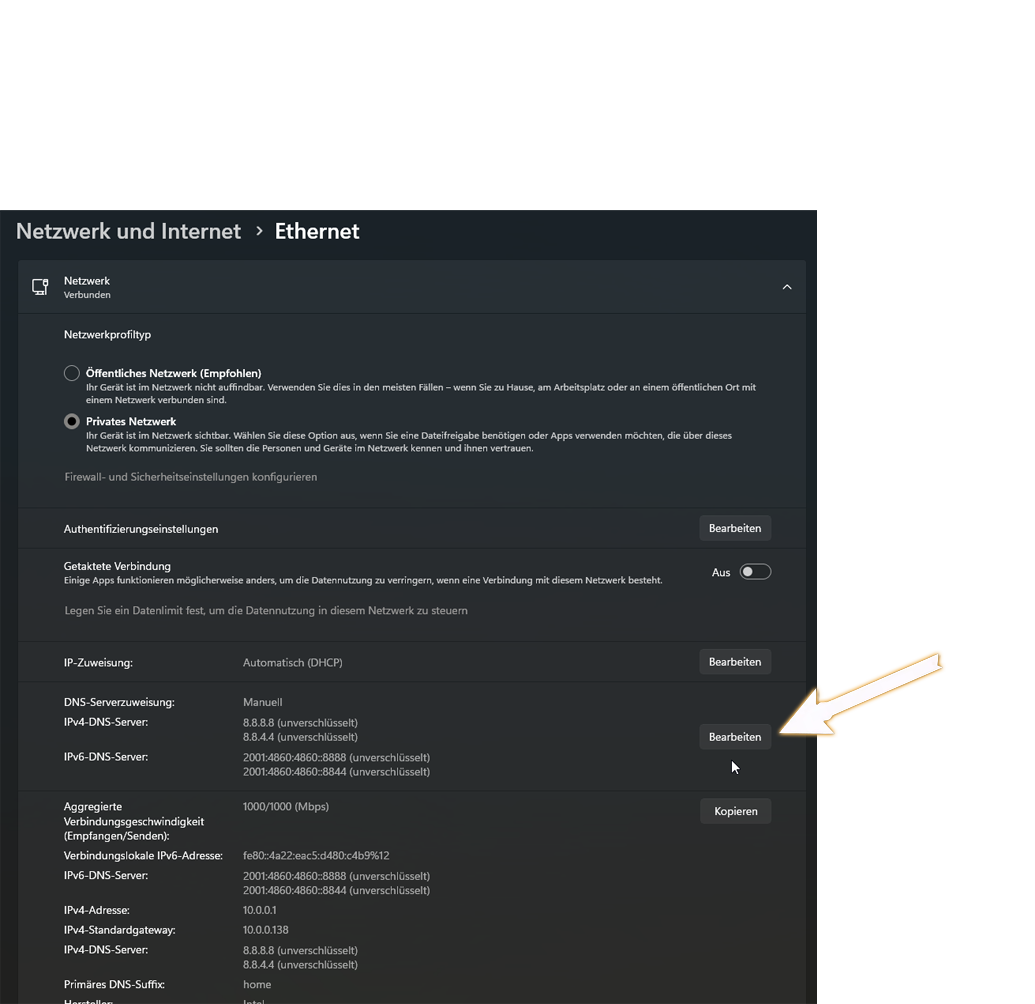This screenshot has width=1035, height=1004.
Task: Click the link-local IPv6 address fe80 value
Action: (x=316, y=856)
